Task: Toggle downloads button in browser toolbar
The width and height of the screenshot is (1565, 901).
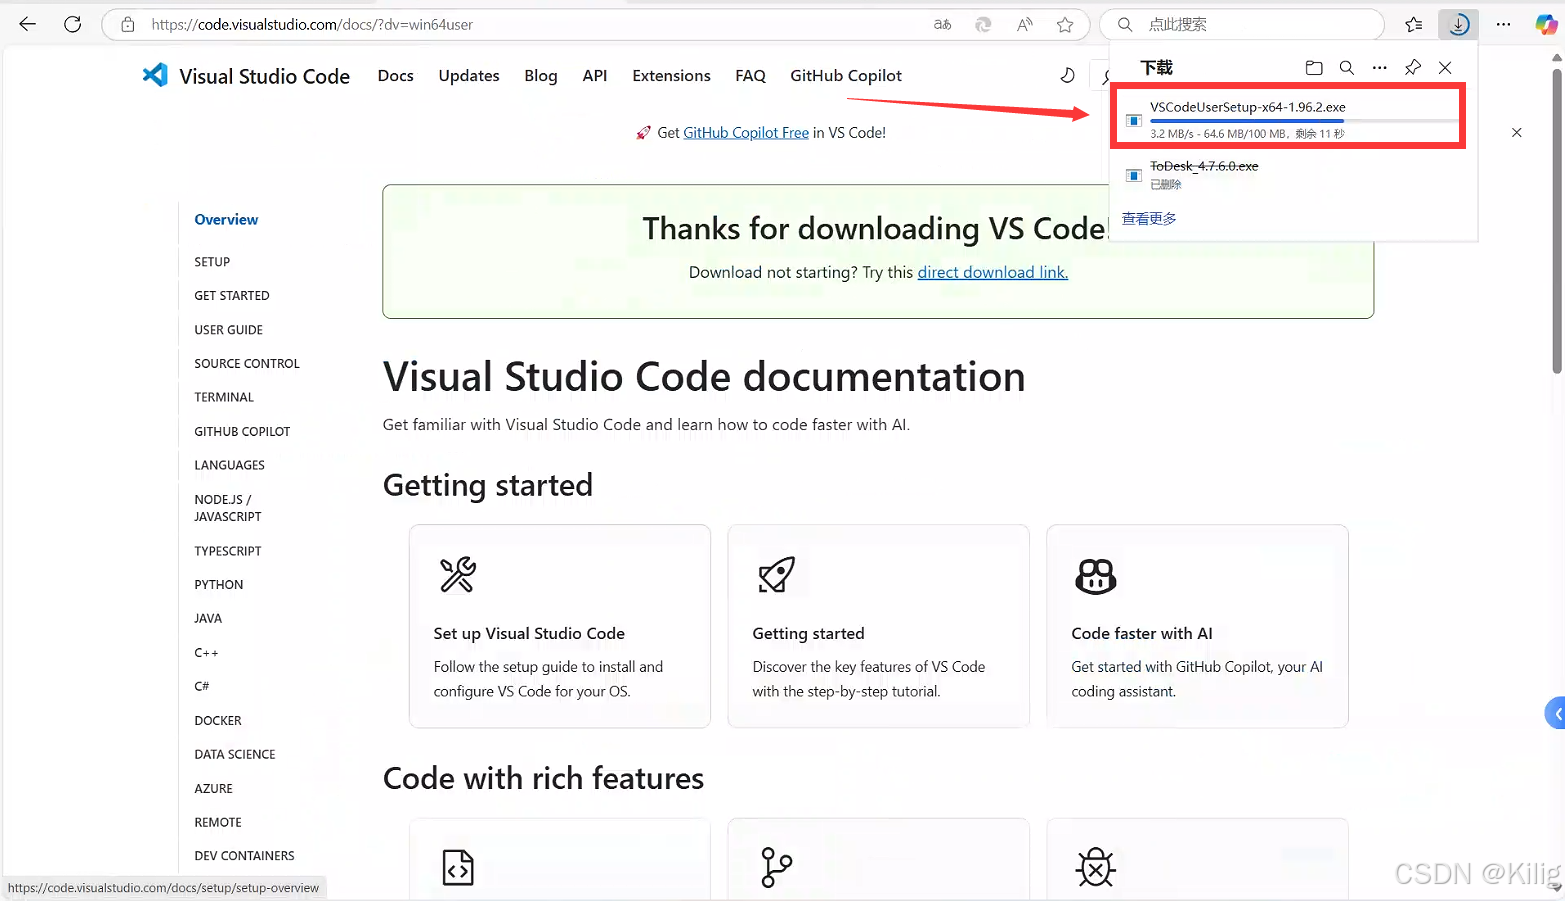Action: tap(1459, 24)
